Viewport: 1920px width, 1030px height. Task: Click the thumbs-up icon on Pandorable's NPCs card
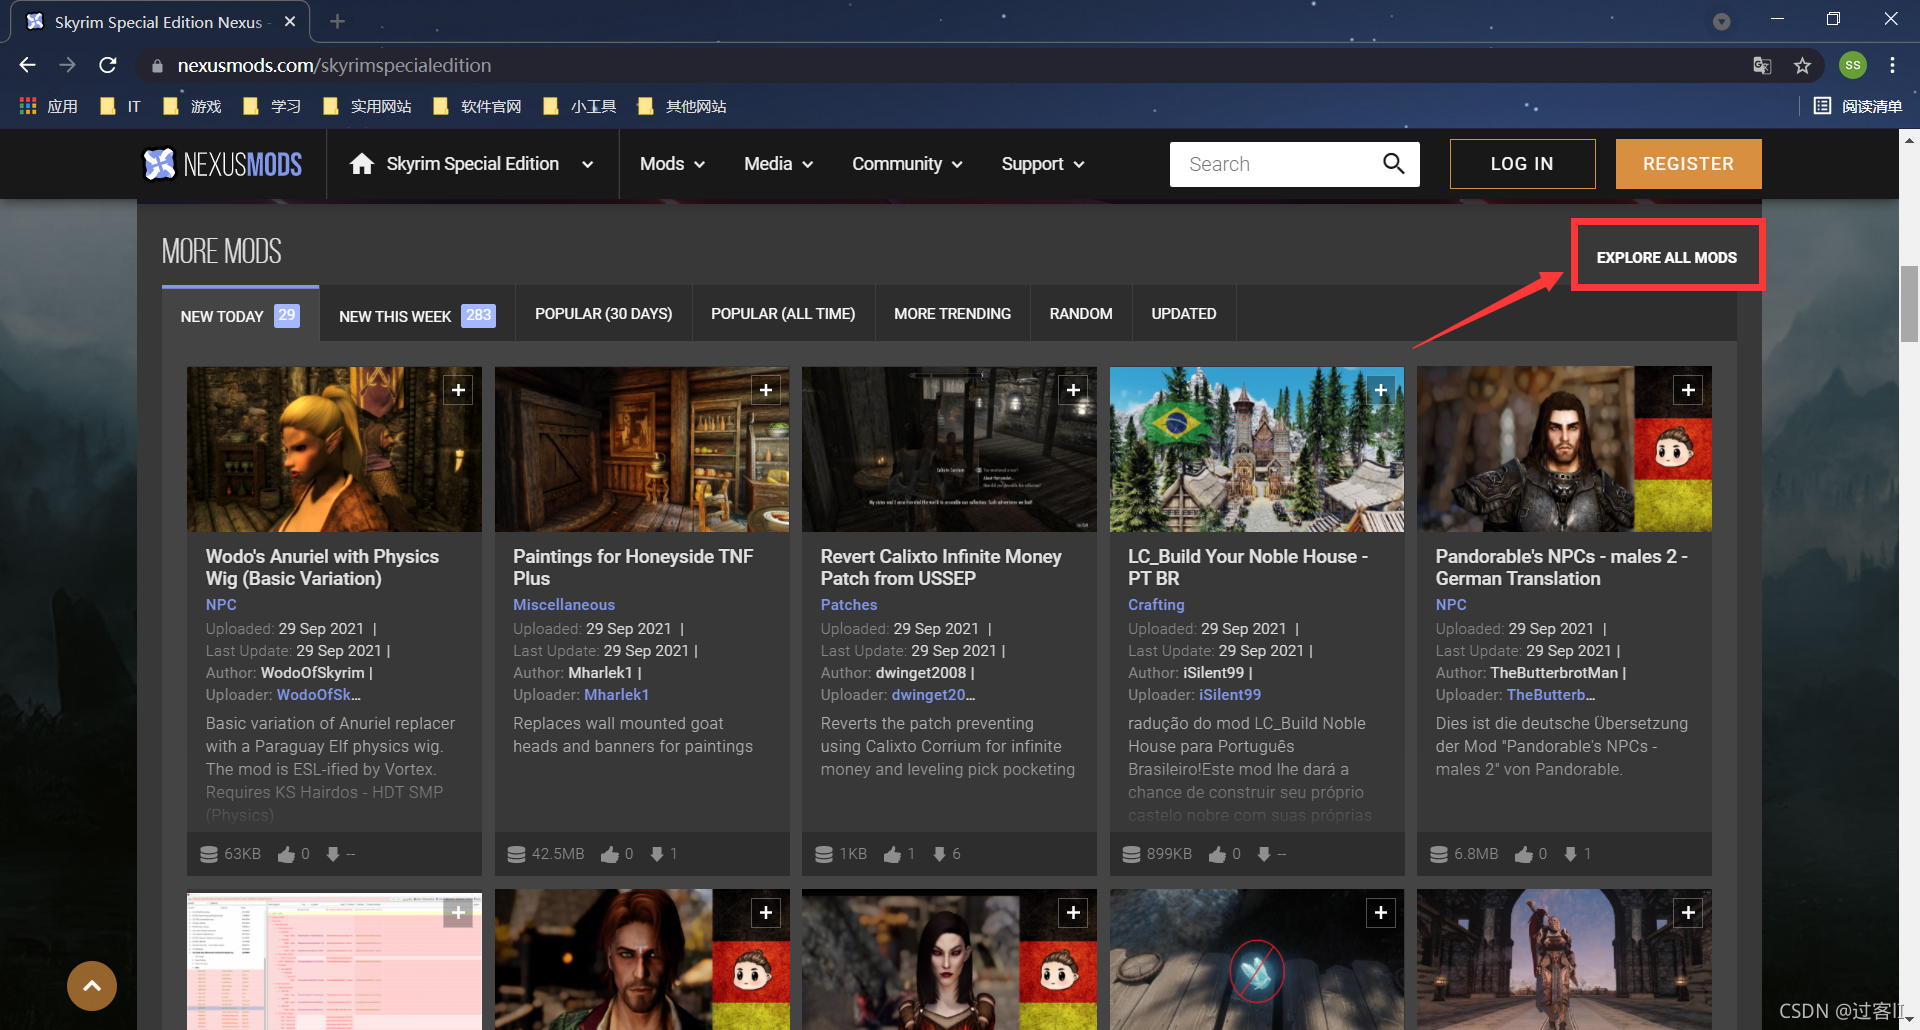coord(1524,854)
